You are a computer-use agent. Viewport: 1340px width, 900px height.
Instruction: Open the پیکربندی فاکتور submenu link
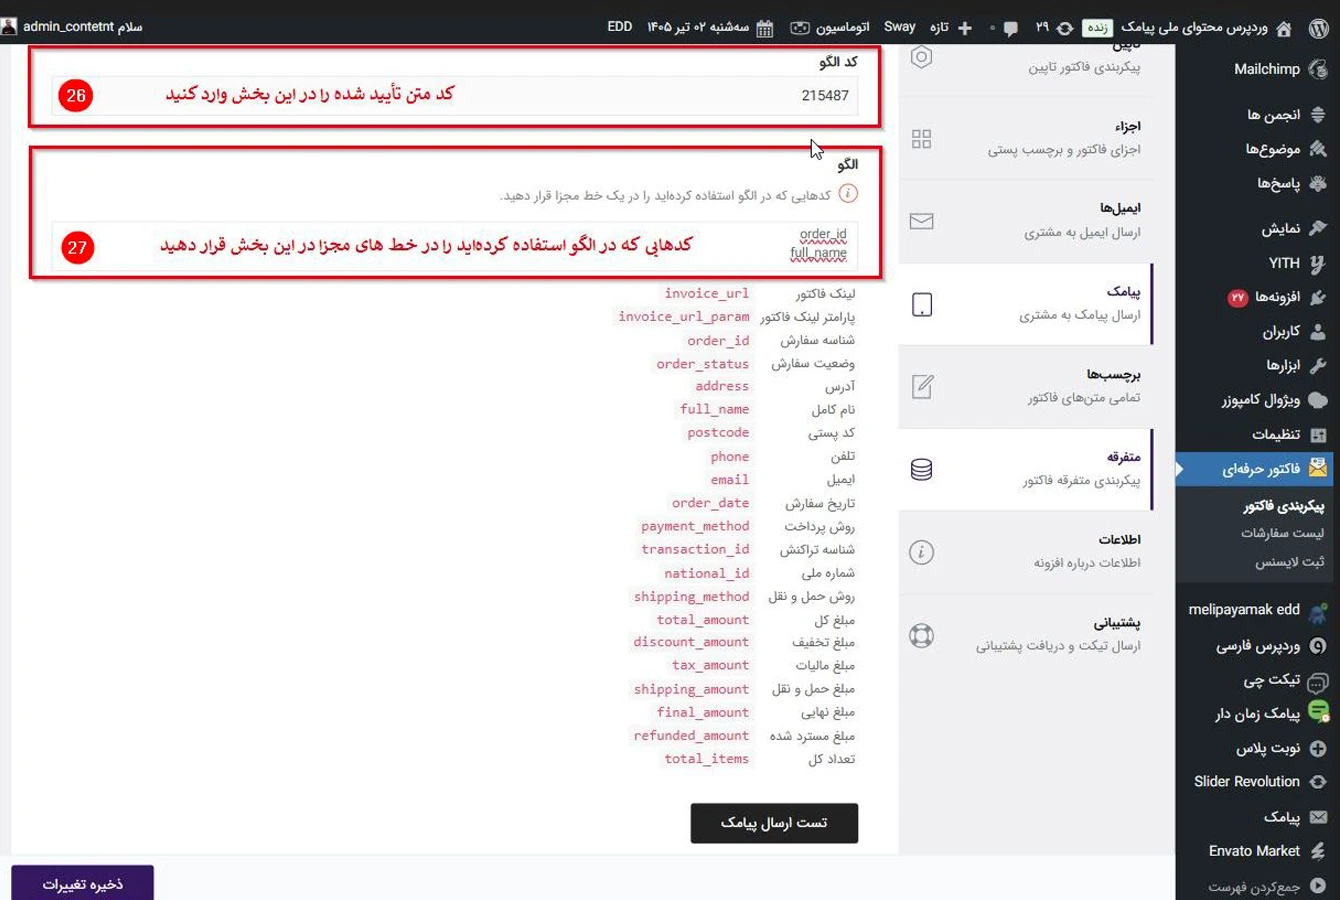click(1283, 506)
